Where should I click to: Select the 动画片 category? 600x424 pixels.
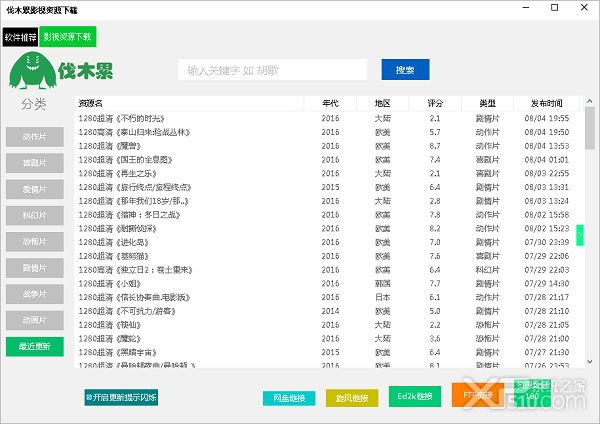click(x=35, y=320)
